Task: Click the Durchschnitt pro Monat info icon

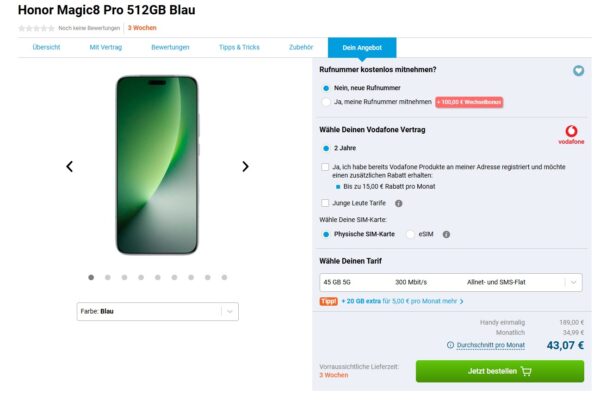Action: tap(450, 345)
